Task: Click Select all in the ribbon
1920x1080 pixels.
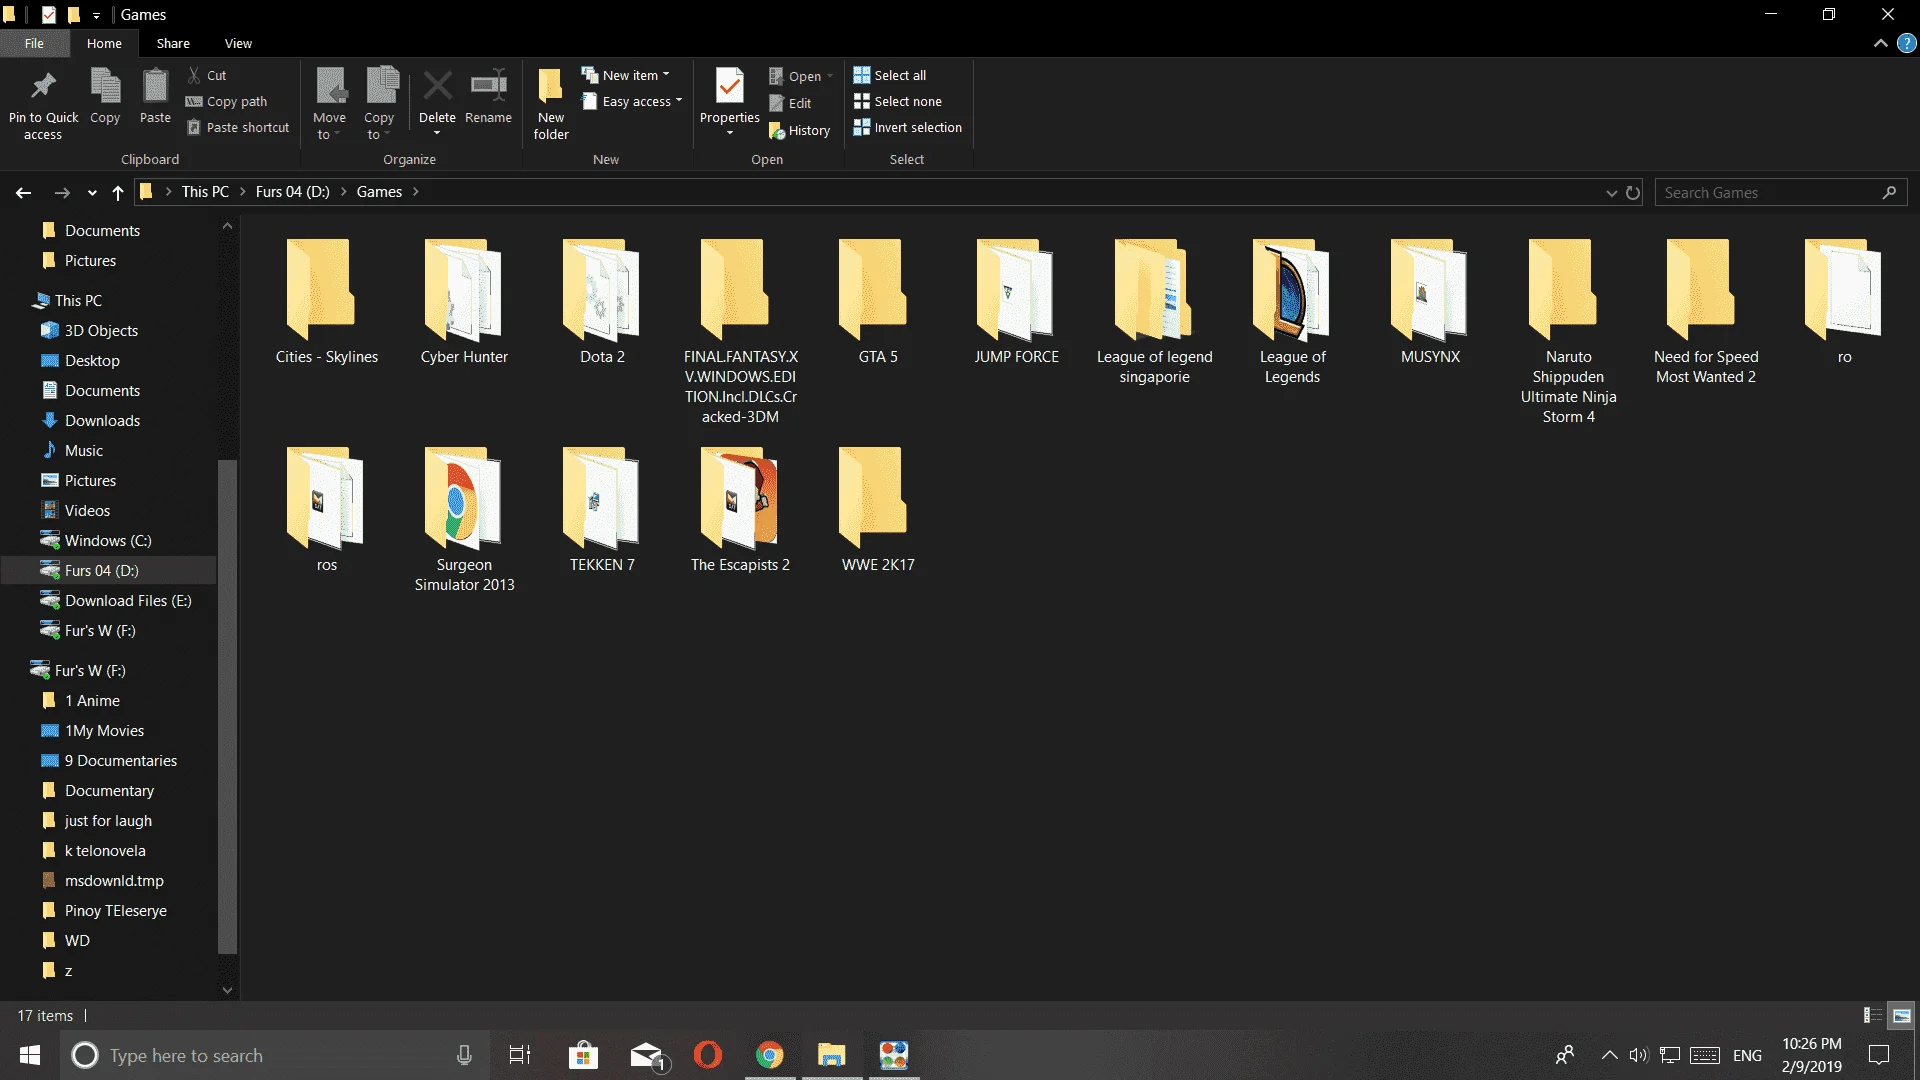Action: click(890, 75)
